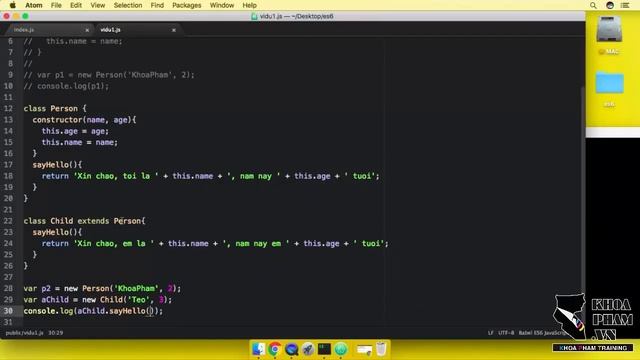Open the green Atom icon in Dock
This screenshot has height=360, width=640.
point(341,349)
